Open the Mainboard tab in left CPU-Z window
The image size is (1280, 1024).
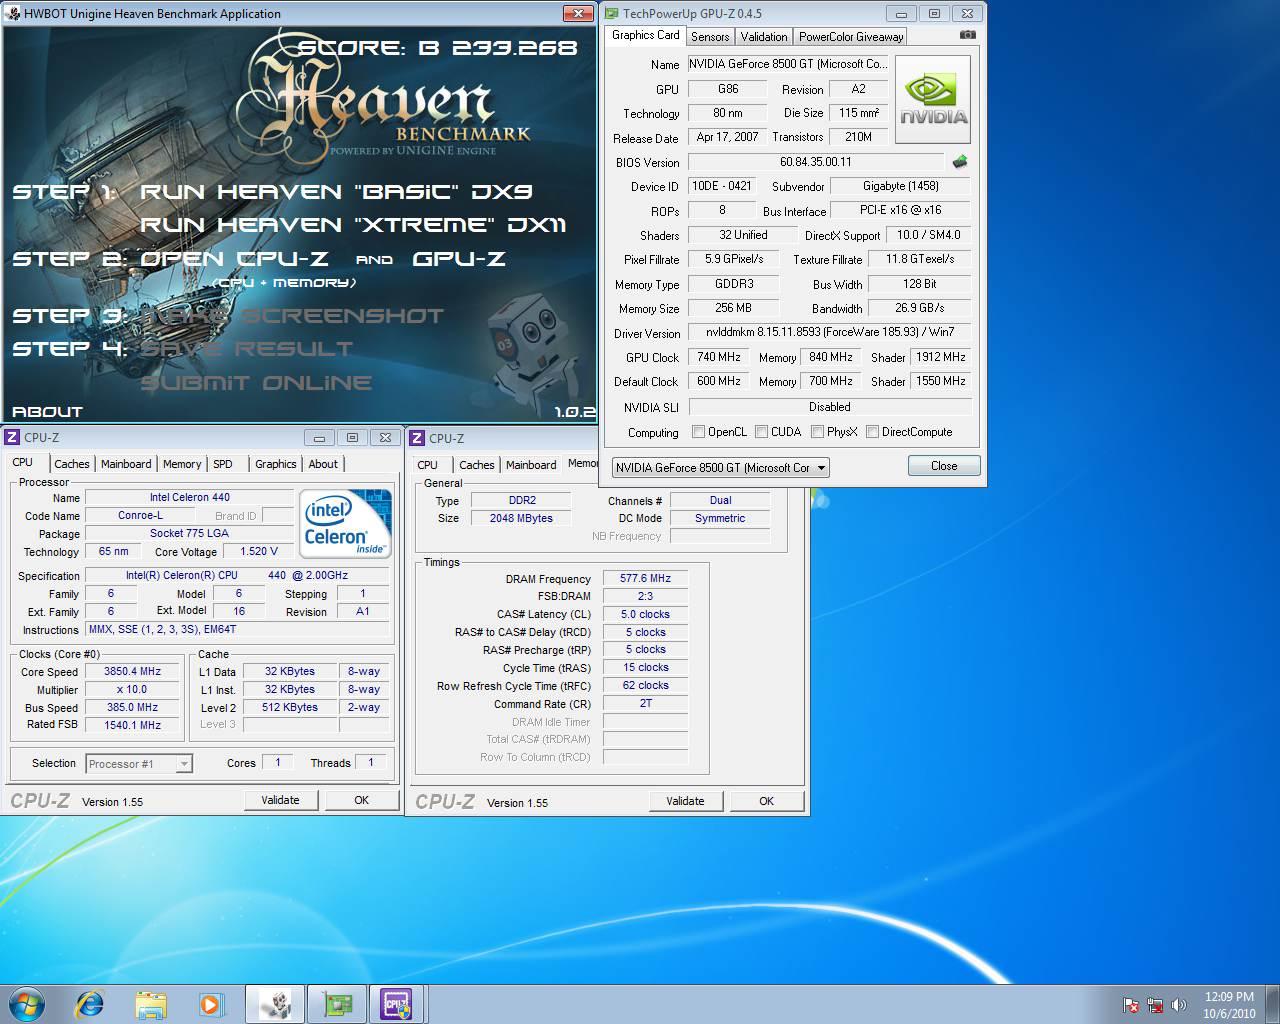click(126, 464)
